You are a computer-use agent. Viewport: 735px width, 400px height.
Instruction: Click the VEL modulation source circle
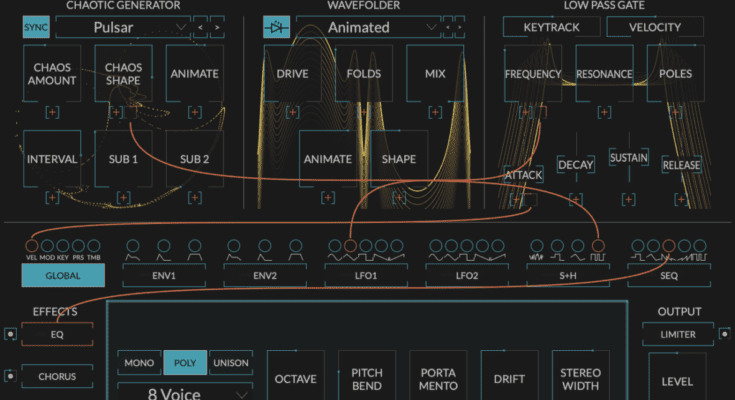(x=30, y=245)
